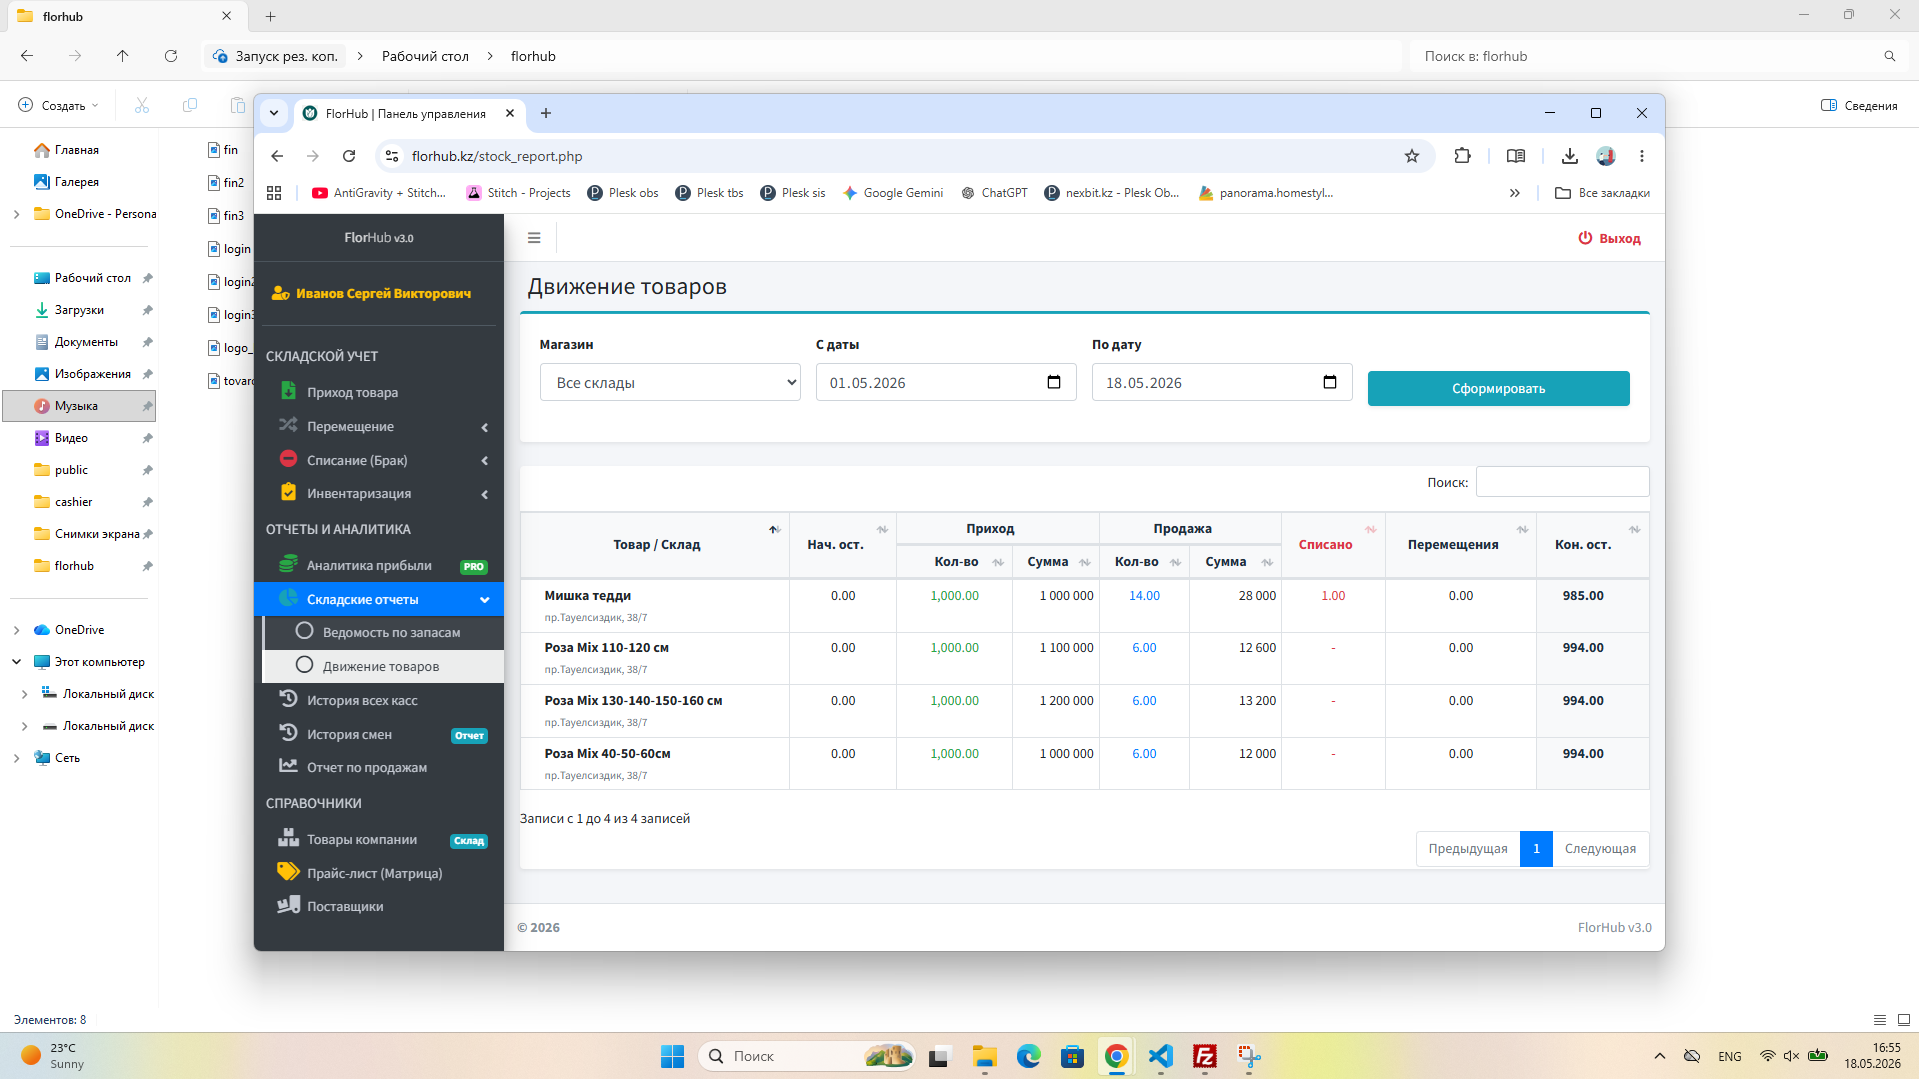Go back in Chrome browser
1919x1079 pixels.
pyautogui.click(x=277, y=156)
